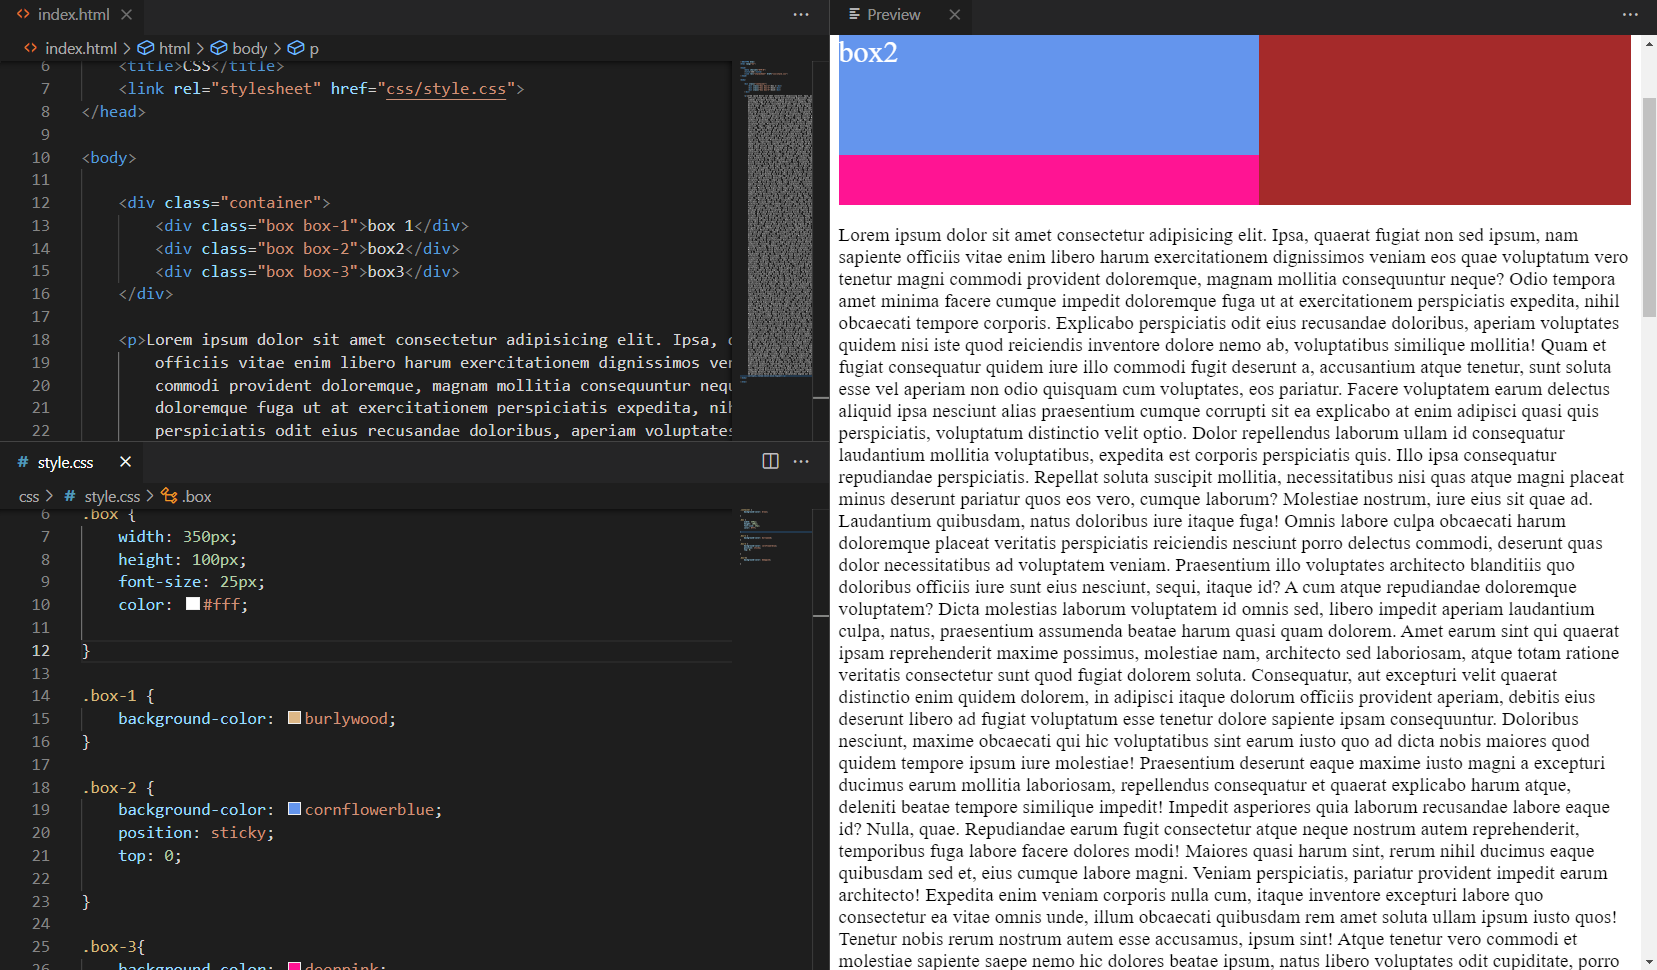
Task: Click the css folder breadcrumb
Action: coord(29,496)
